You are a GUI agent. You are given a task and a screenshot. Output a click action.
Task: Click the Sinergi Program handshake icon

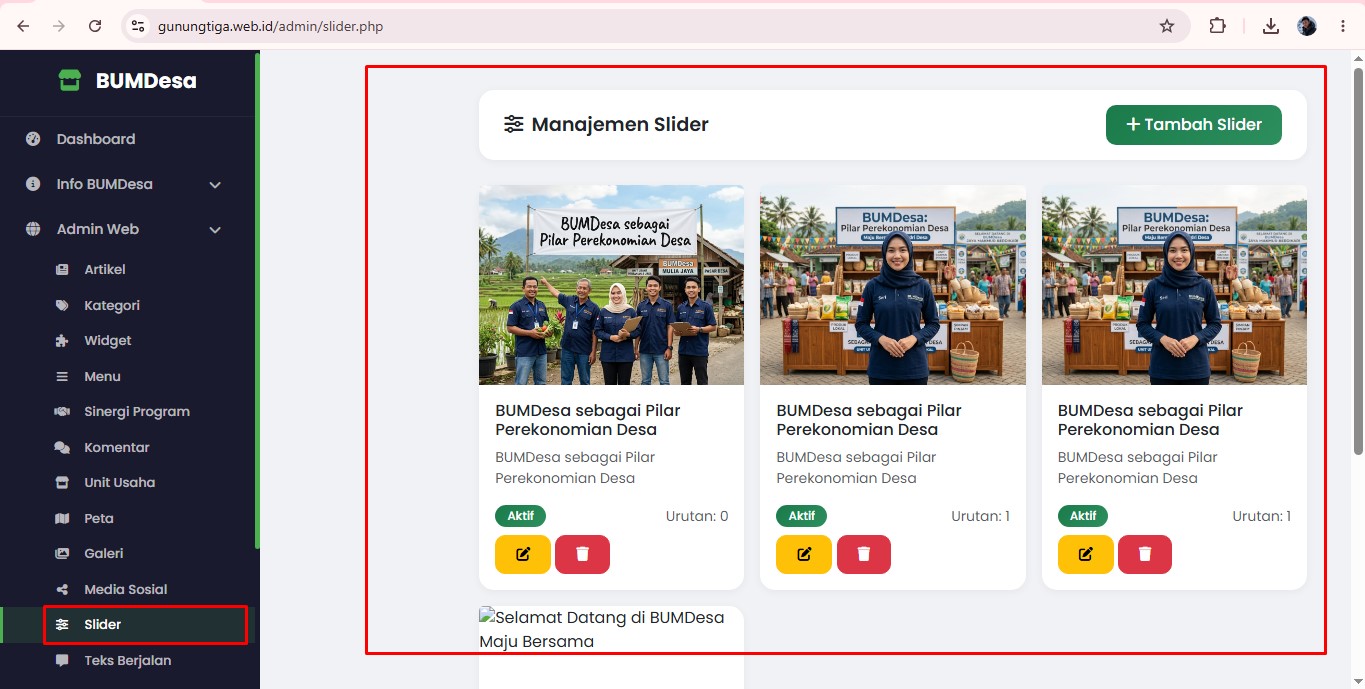[x=62, y=412]
